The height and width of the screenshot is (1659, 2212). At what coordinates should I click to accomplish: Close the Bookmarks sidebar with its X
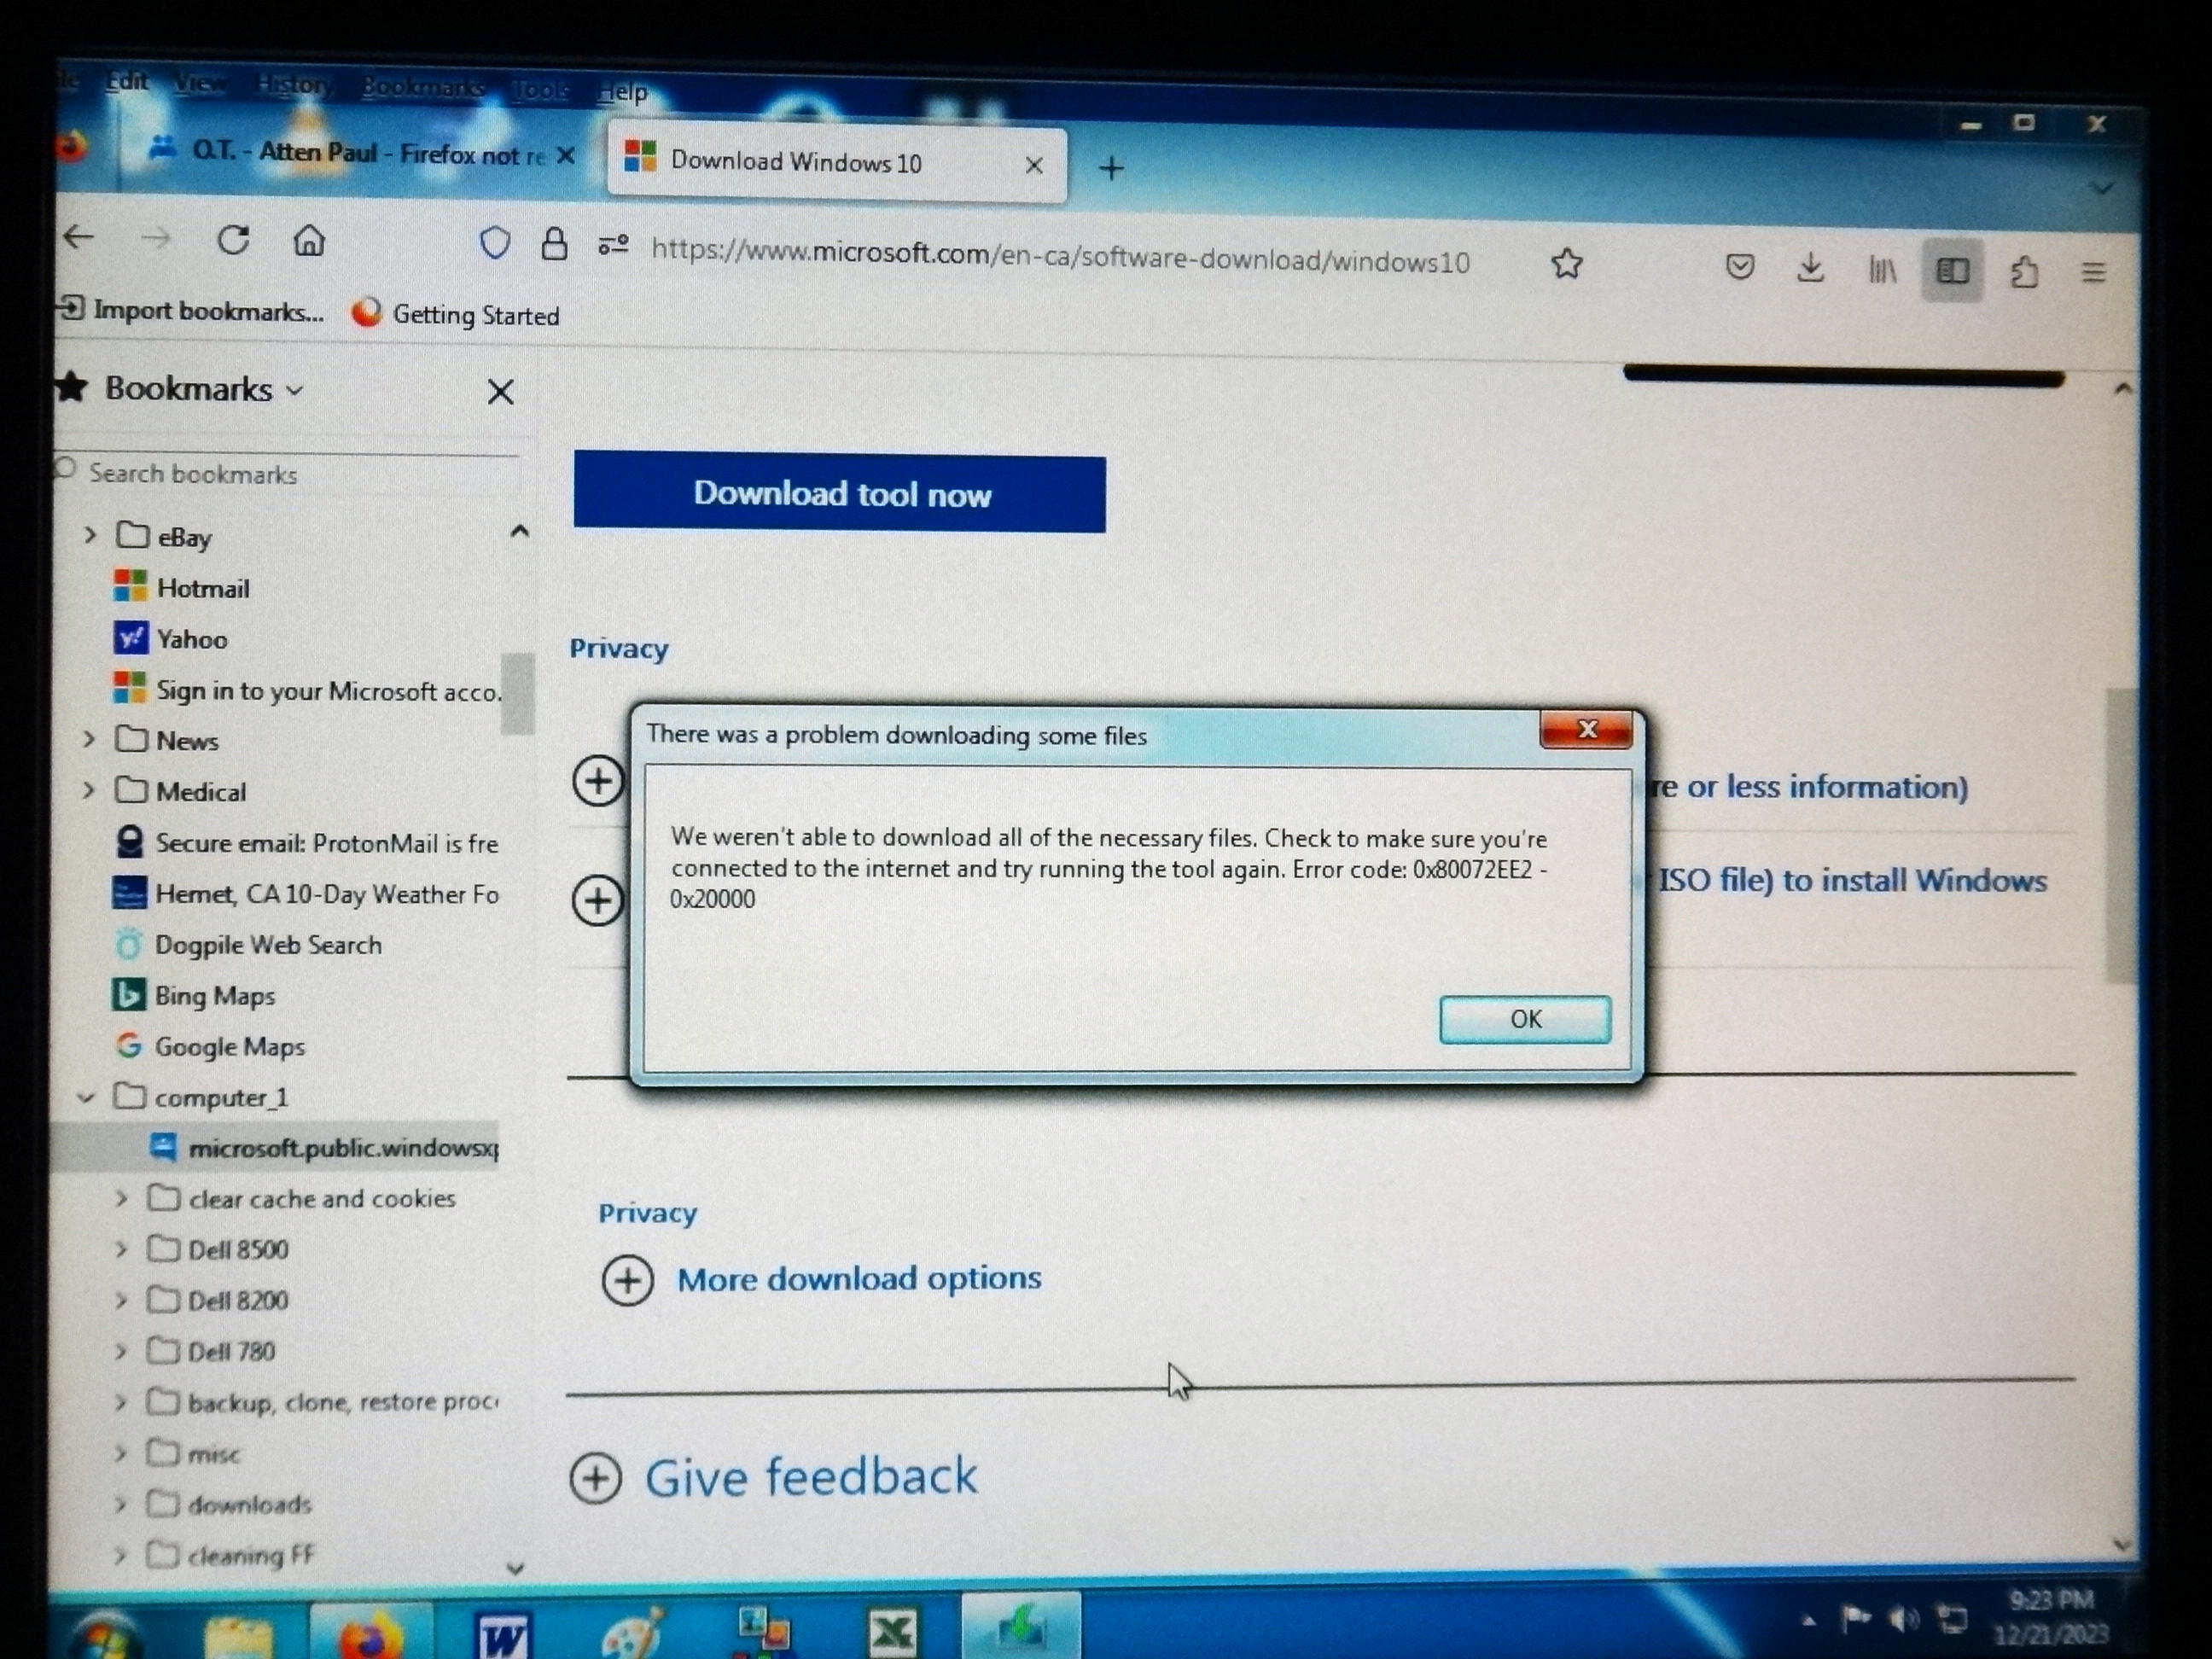(x=500, y=392)
